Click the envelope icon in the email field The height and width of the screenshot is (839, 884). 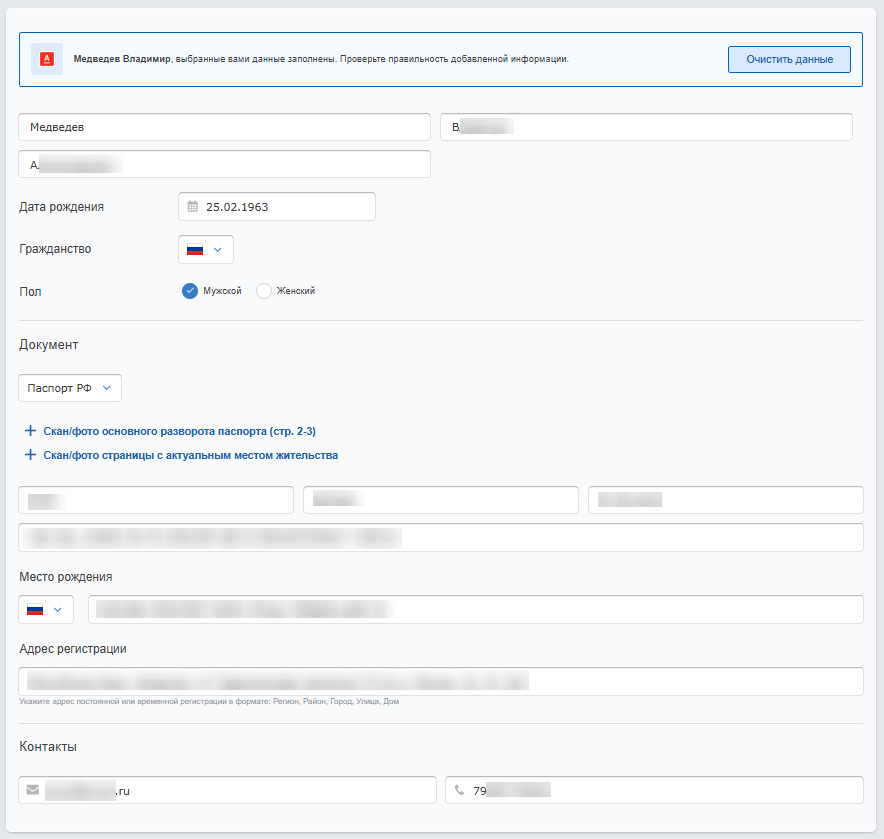point(33,789)
